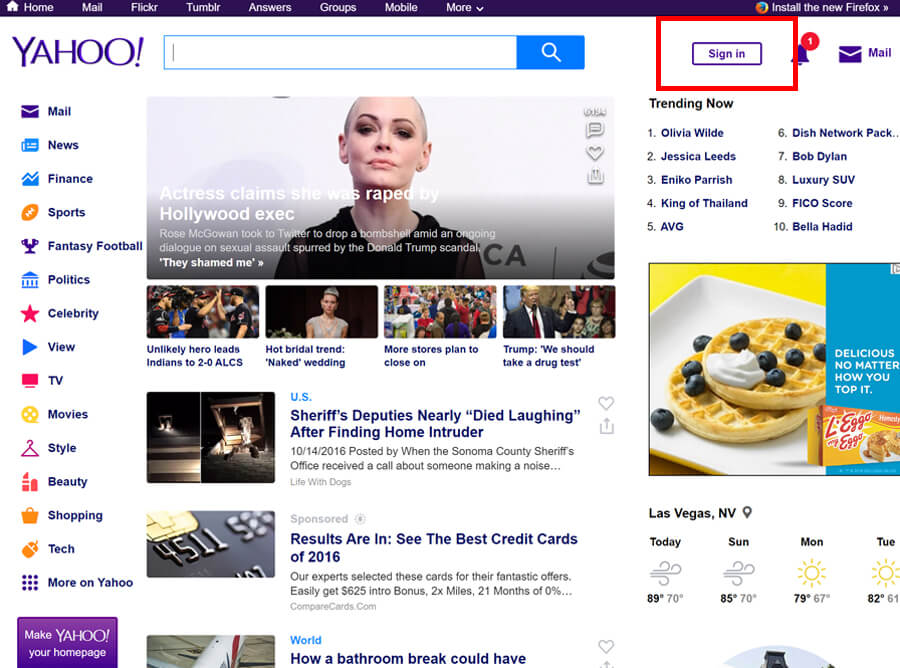Screen dimensions: 900x668
Task: Open the Mail top menu item
Action: 92,7
